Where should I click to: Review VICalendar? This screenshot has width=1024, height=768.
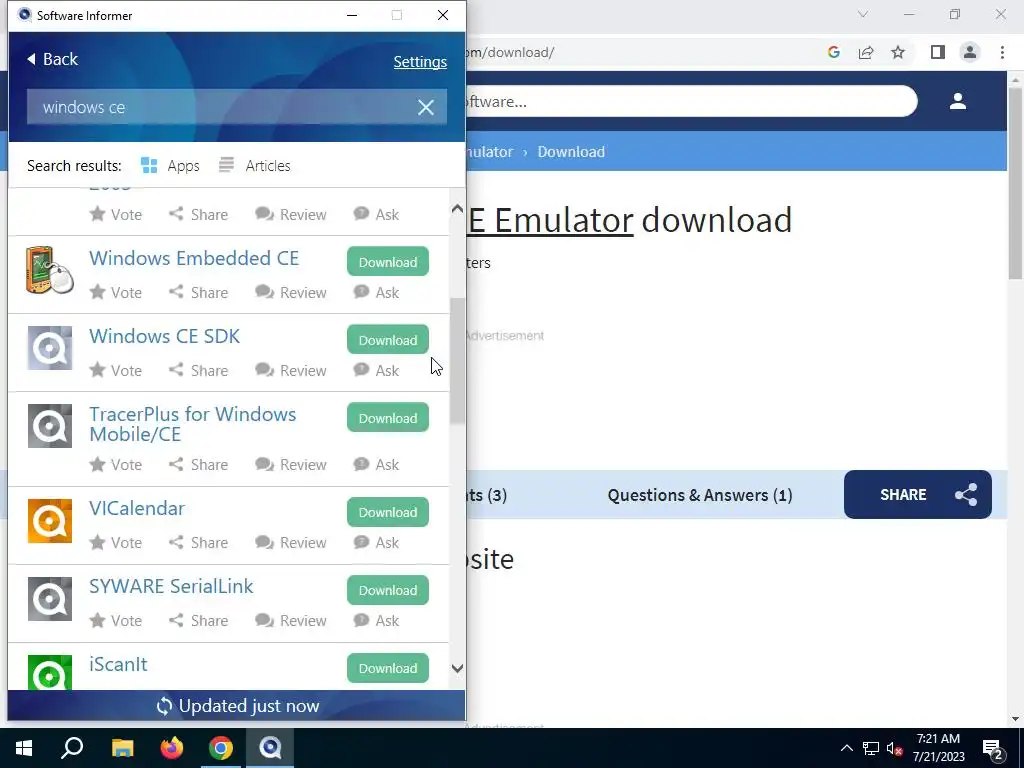coord(291,543)
